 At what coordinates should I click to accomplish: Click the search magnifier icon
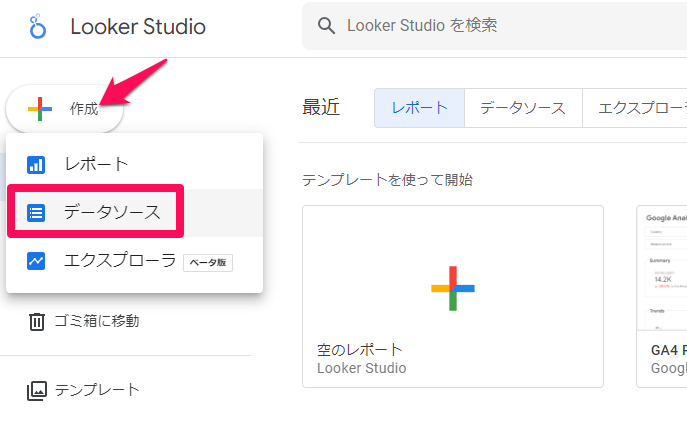(326, 26)
